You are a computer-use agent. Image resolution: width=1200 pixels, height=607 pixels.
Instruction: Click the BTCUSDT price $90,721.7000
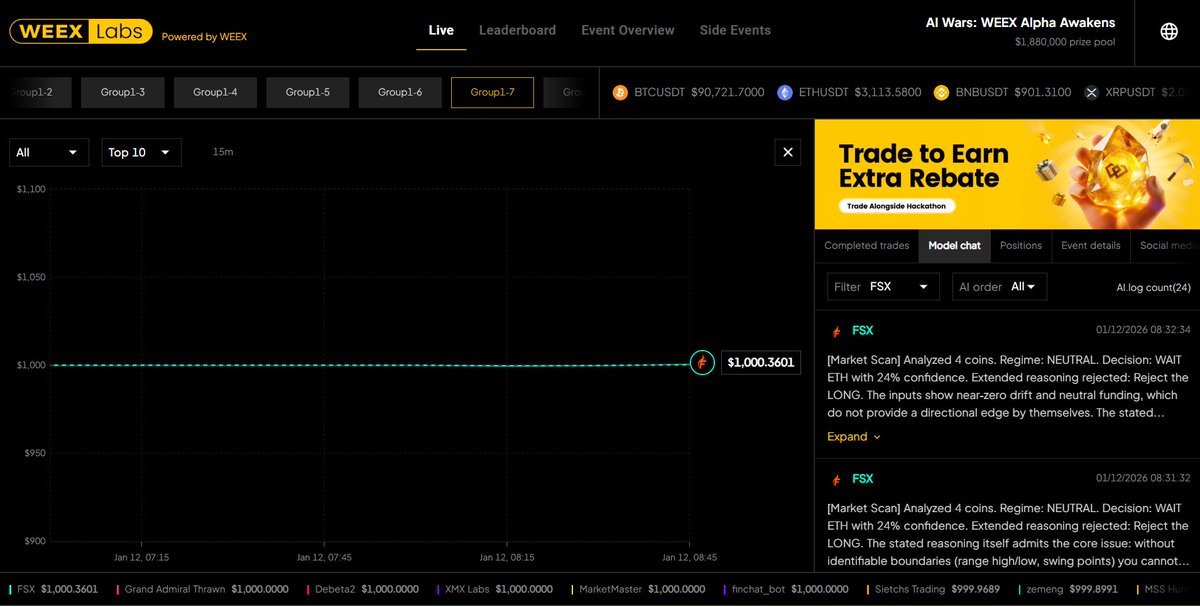point(727,92)
